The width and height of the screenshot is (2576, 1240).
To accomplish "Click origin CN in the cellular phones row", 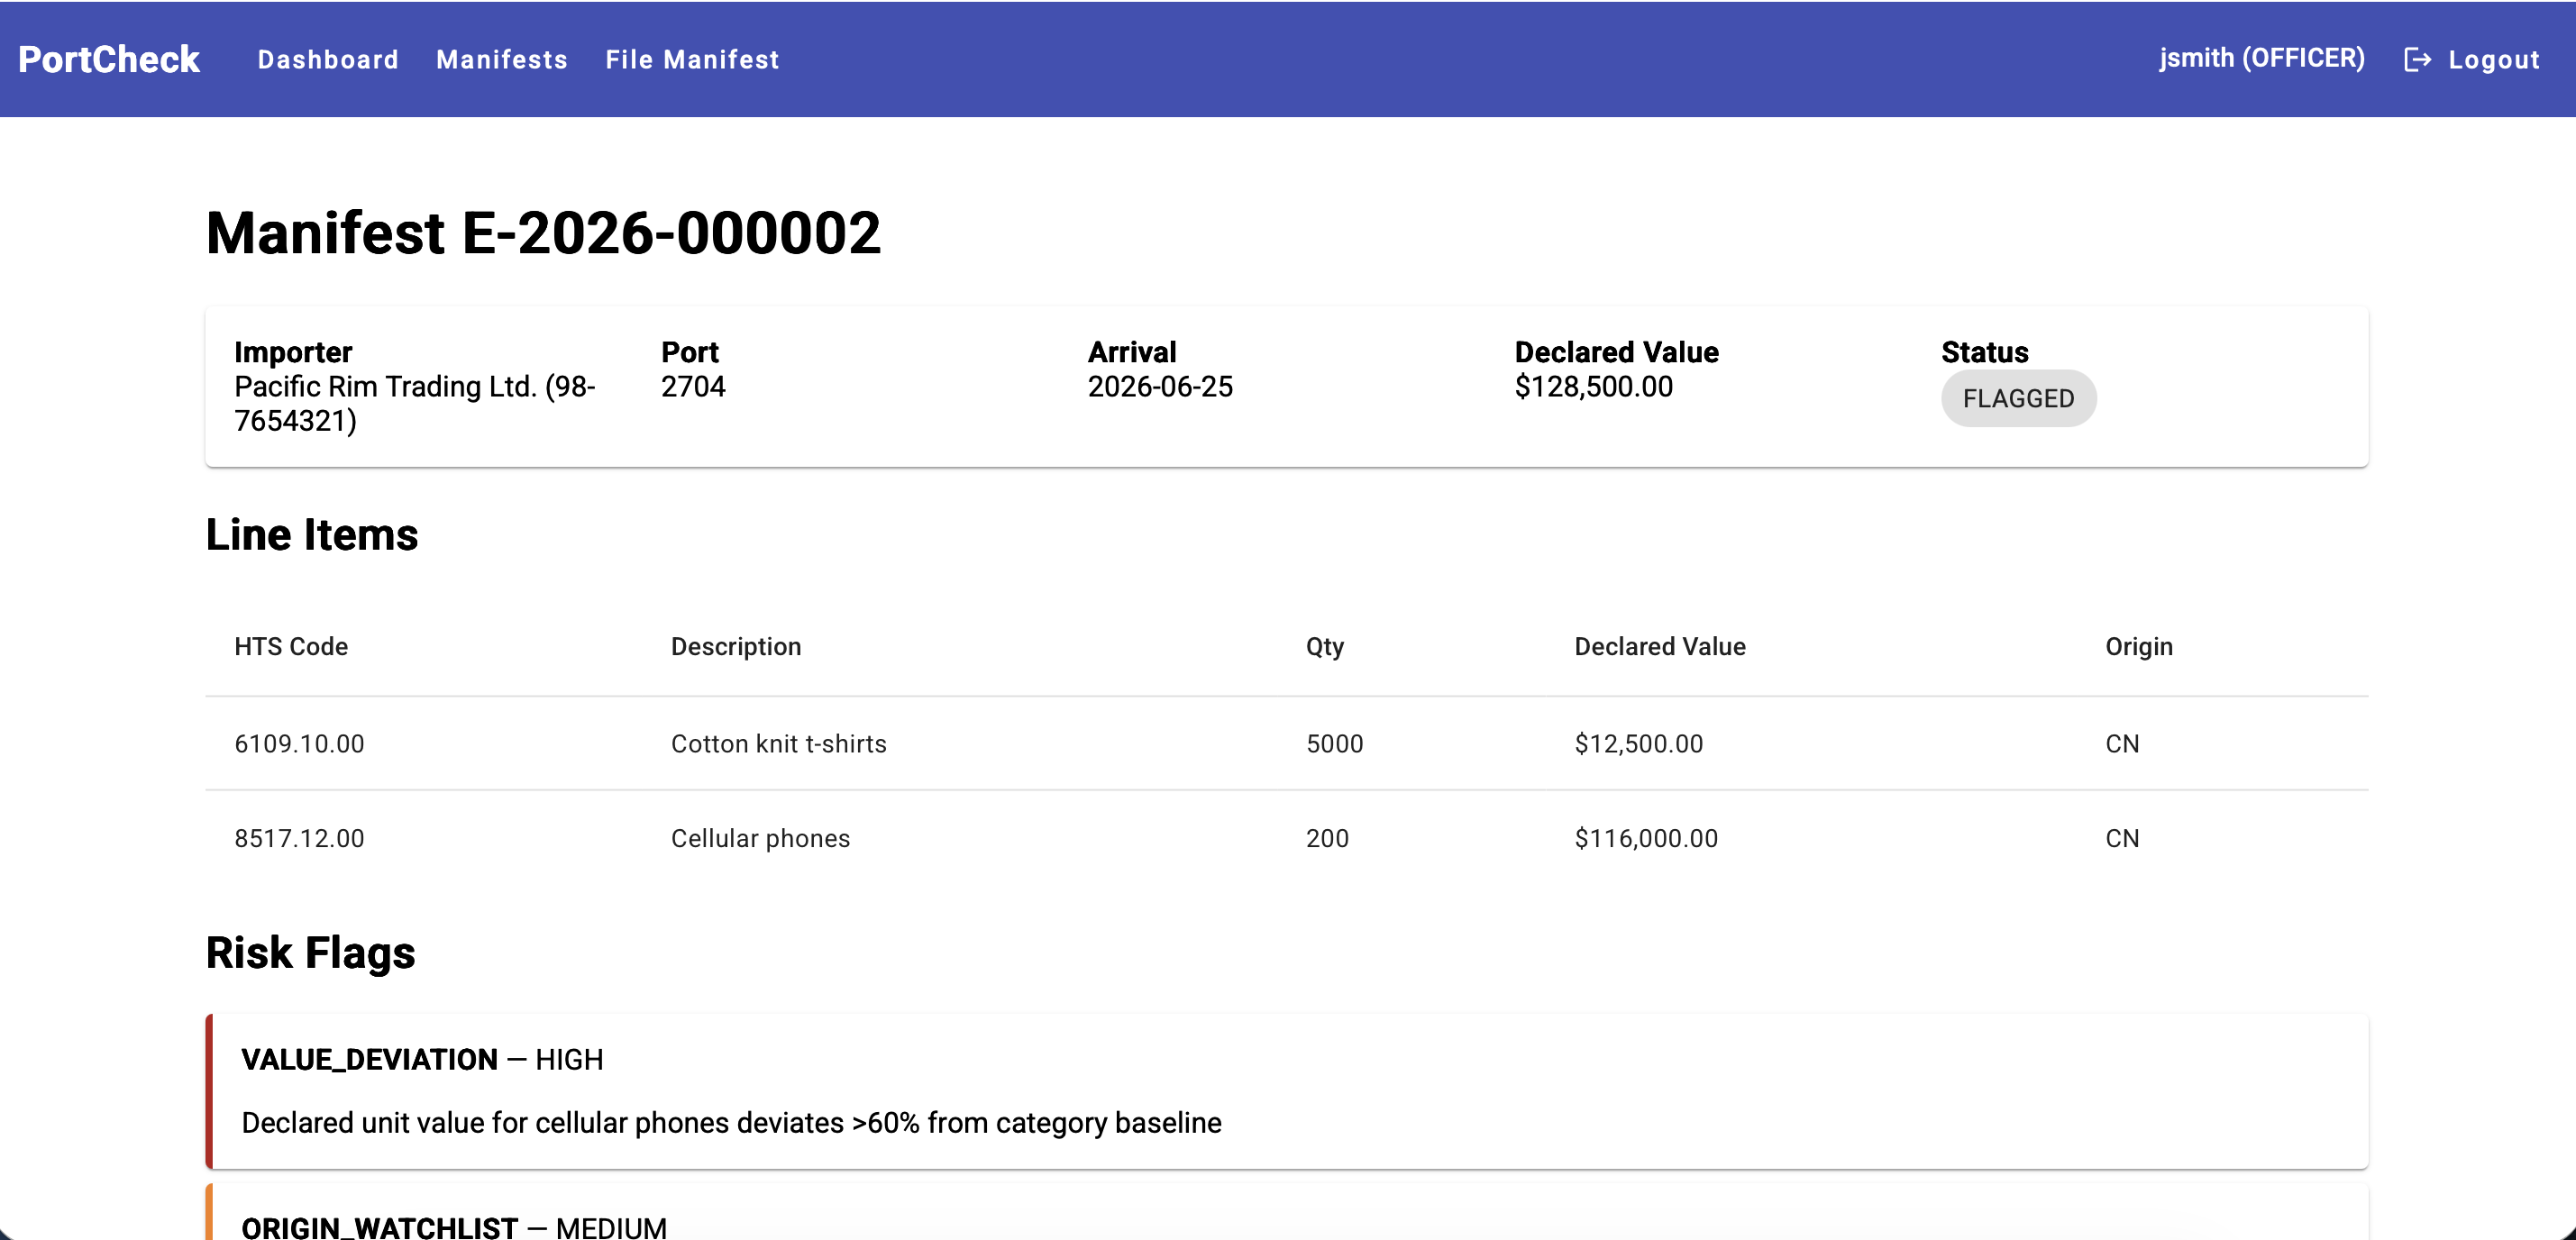I will pos(2122,838).
